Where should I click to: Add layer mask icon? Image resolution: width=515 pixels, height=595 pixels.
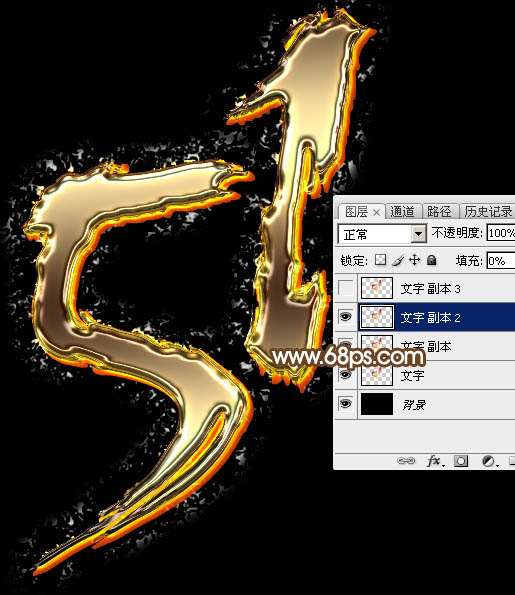pos(461,461)
